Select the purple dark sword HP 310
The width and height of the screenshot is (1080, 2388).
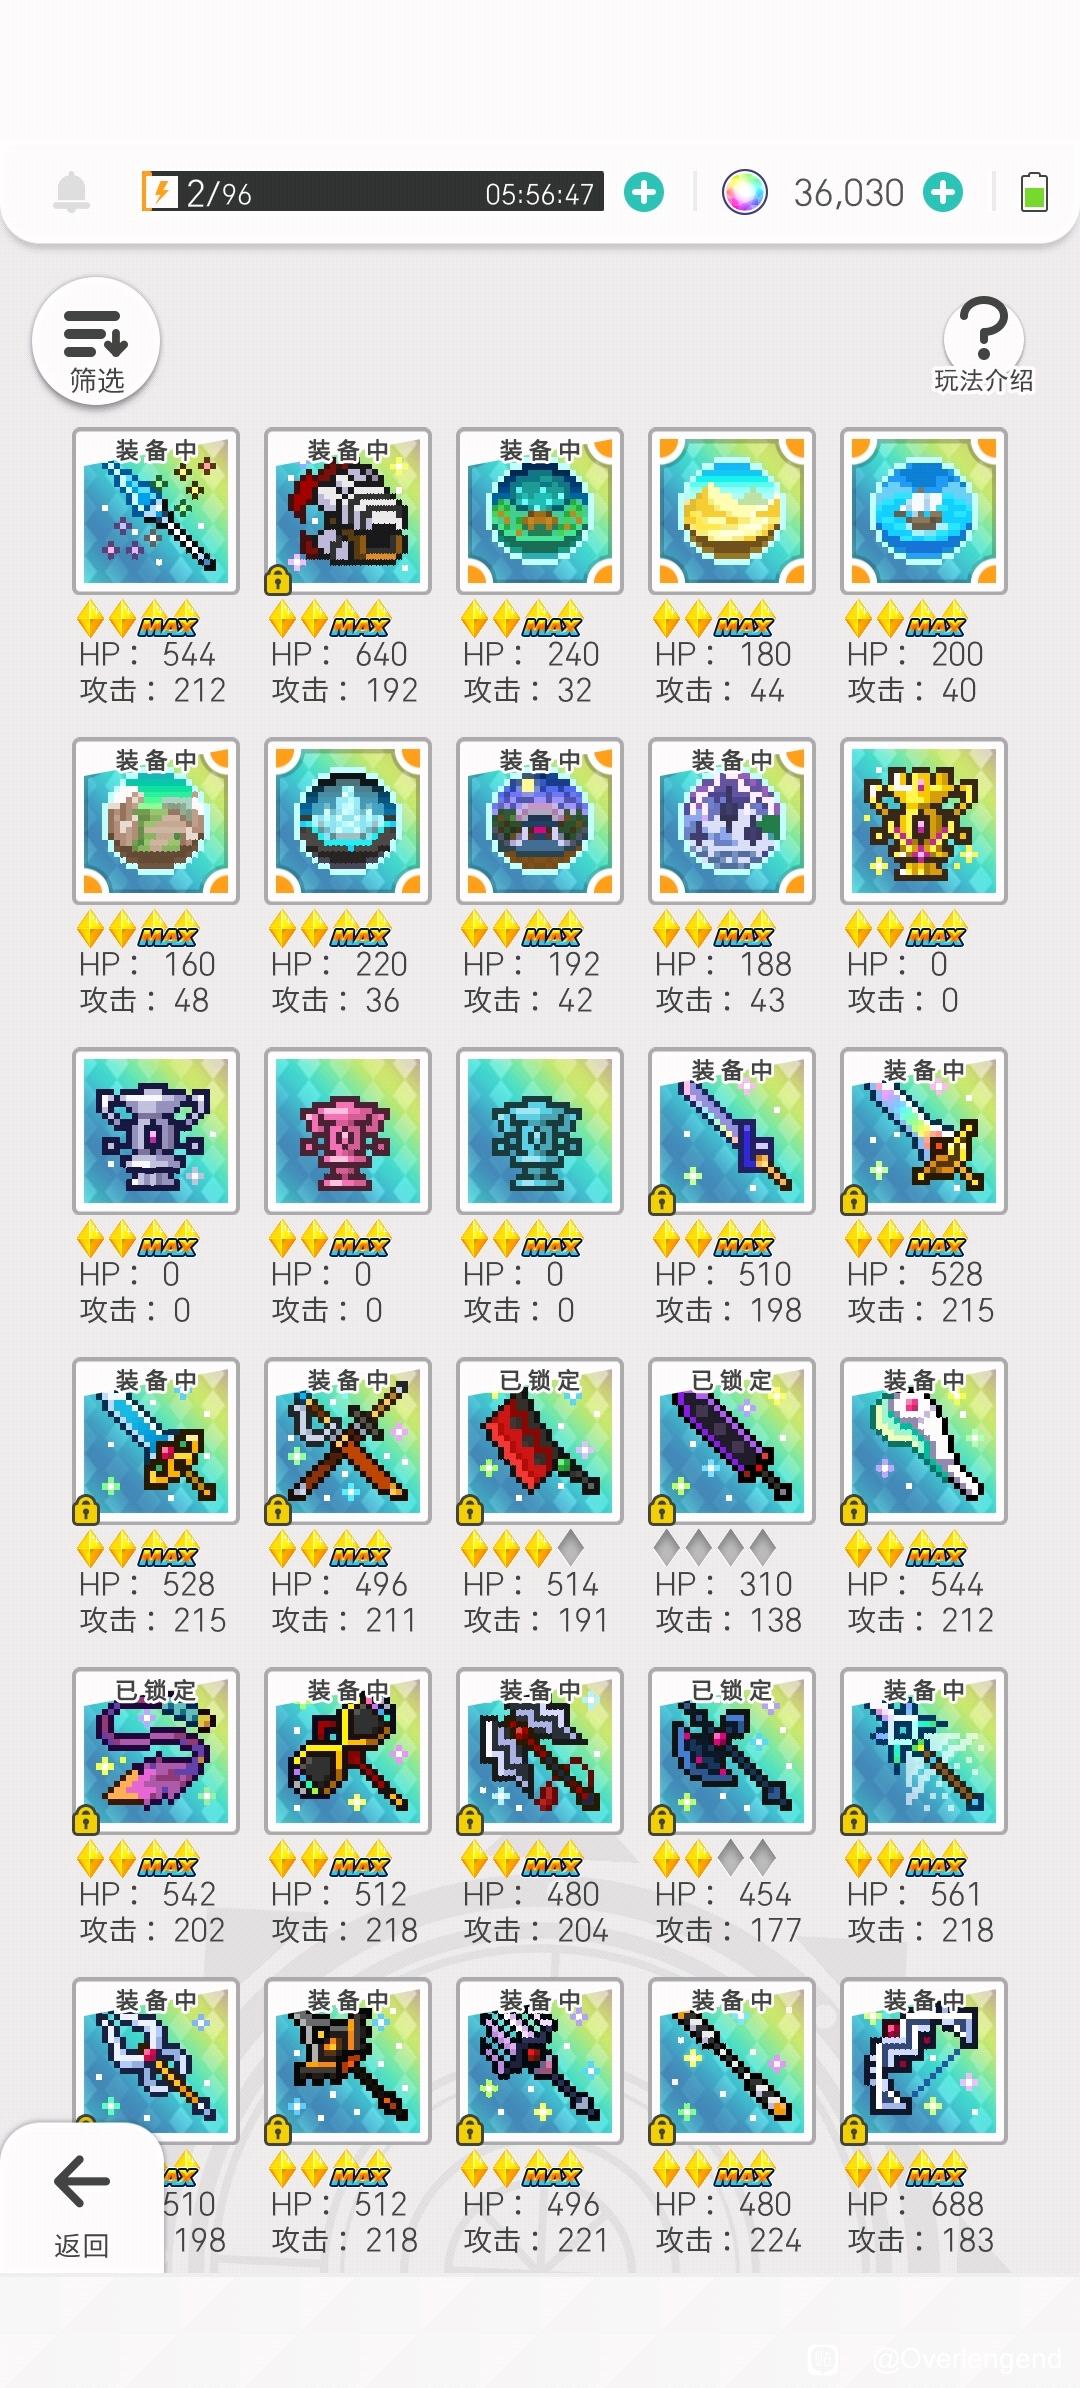[732, 1441]
